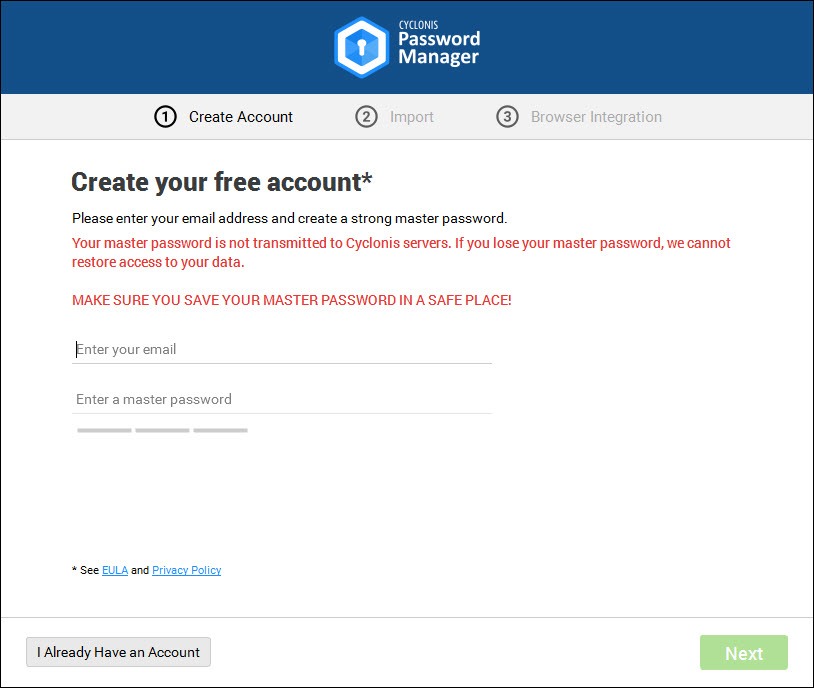Open the EULA link

pos(115,570)
